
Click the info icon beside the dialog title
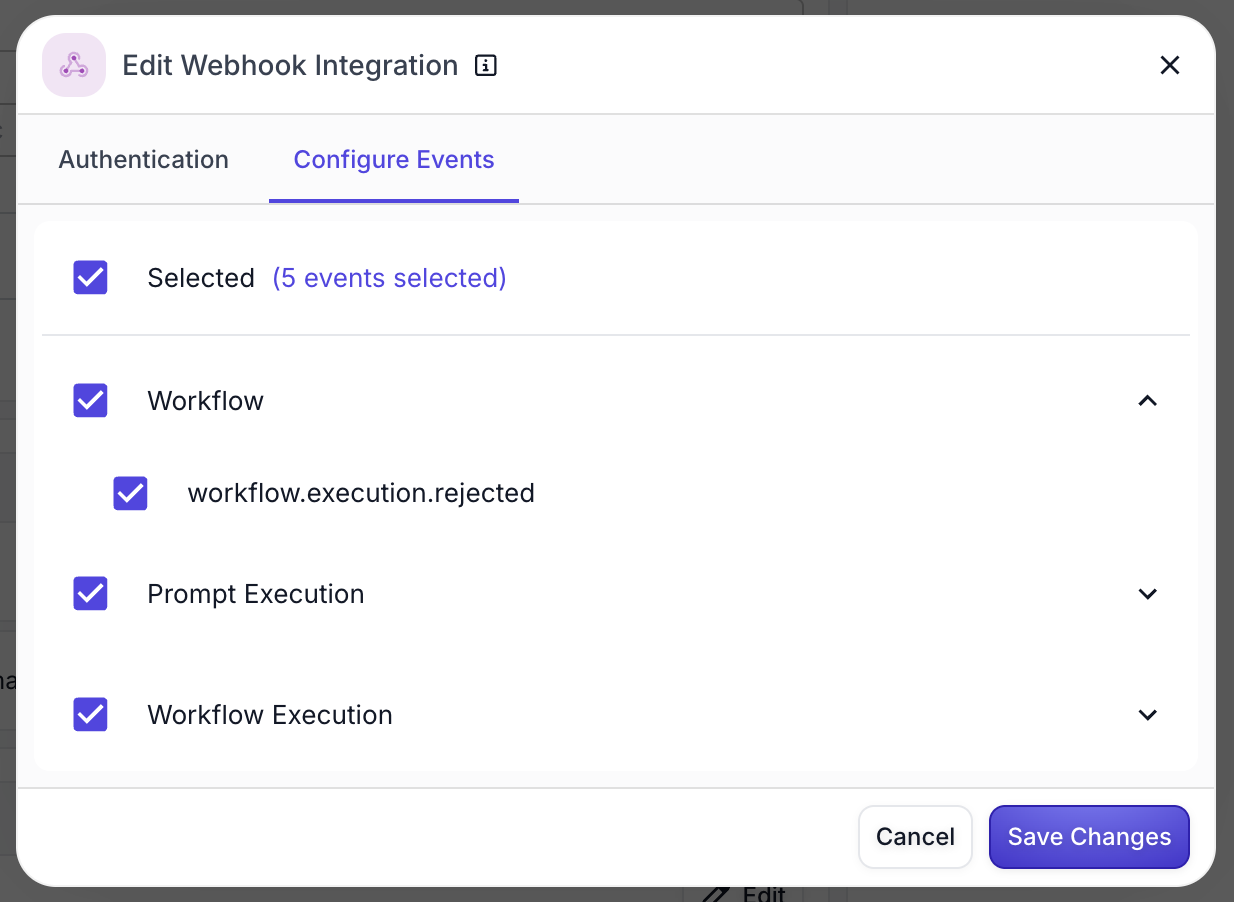tap(485, 66)
